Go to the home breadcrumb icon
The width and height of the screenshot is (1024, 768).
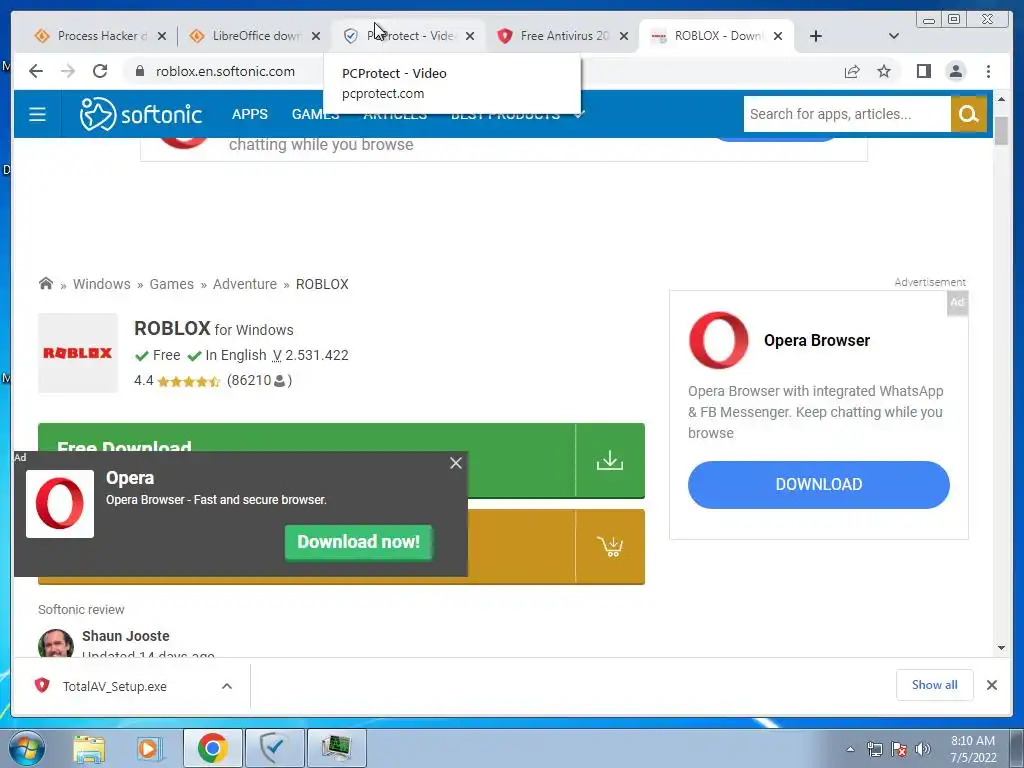tap(46, 283)
